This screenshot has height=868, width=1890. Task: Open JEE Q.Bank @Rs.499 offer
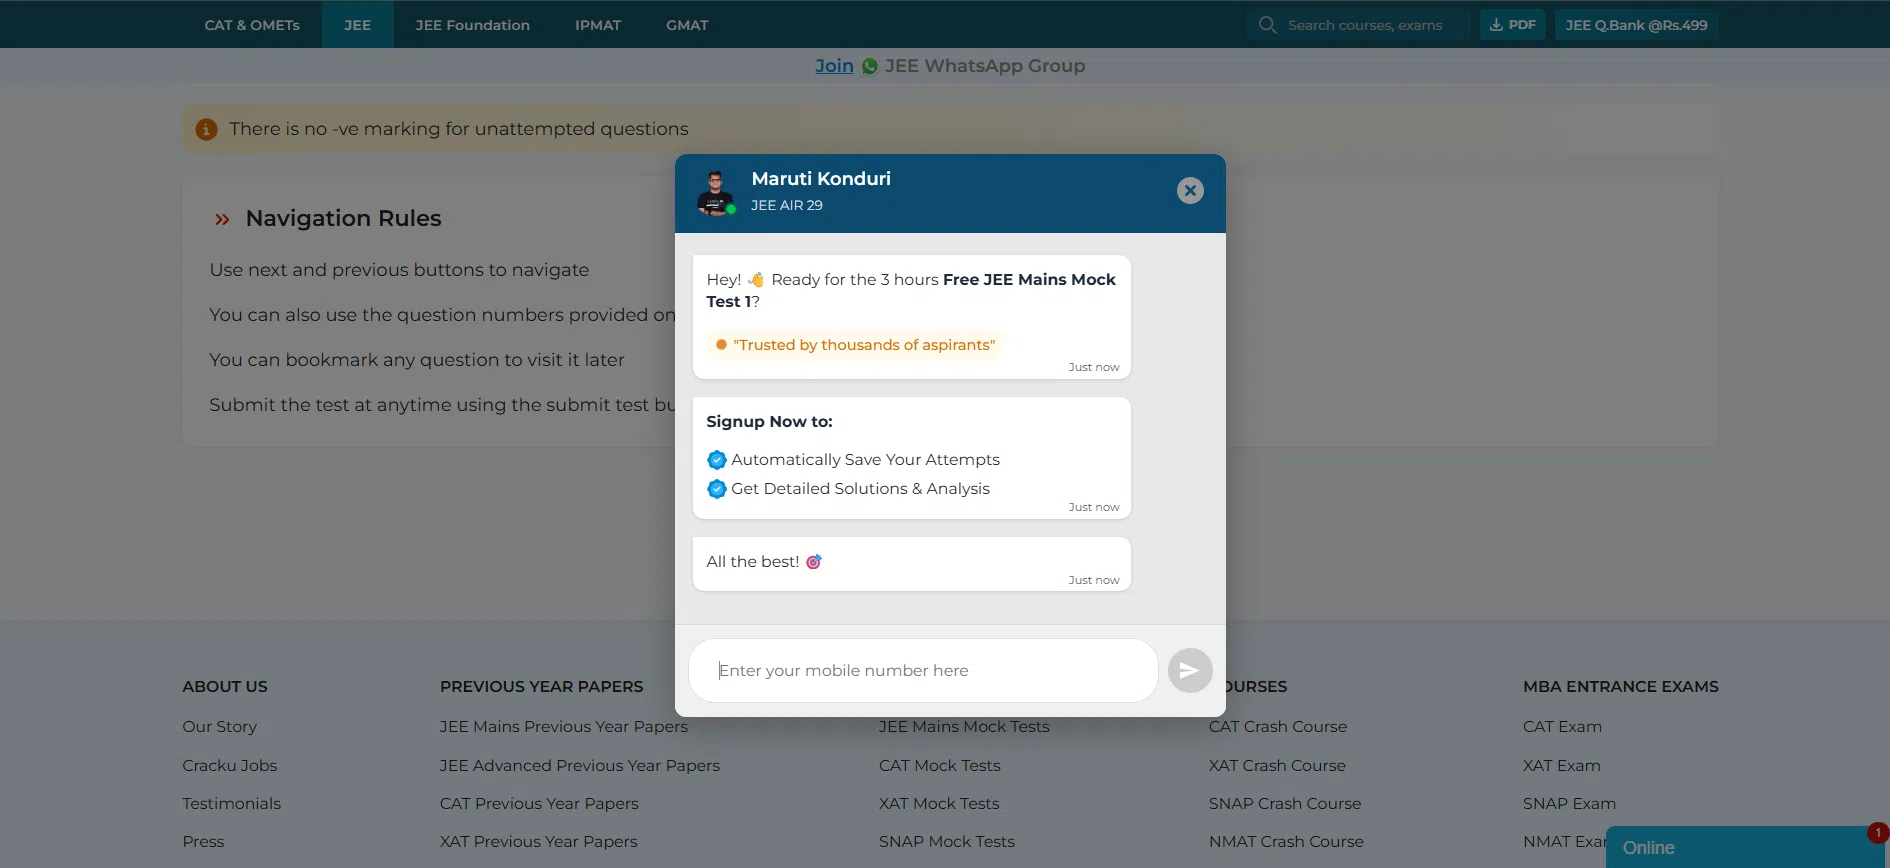(x=1636, y=25)
